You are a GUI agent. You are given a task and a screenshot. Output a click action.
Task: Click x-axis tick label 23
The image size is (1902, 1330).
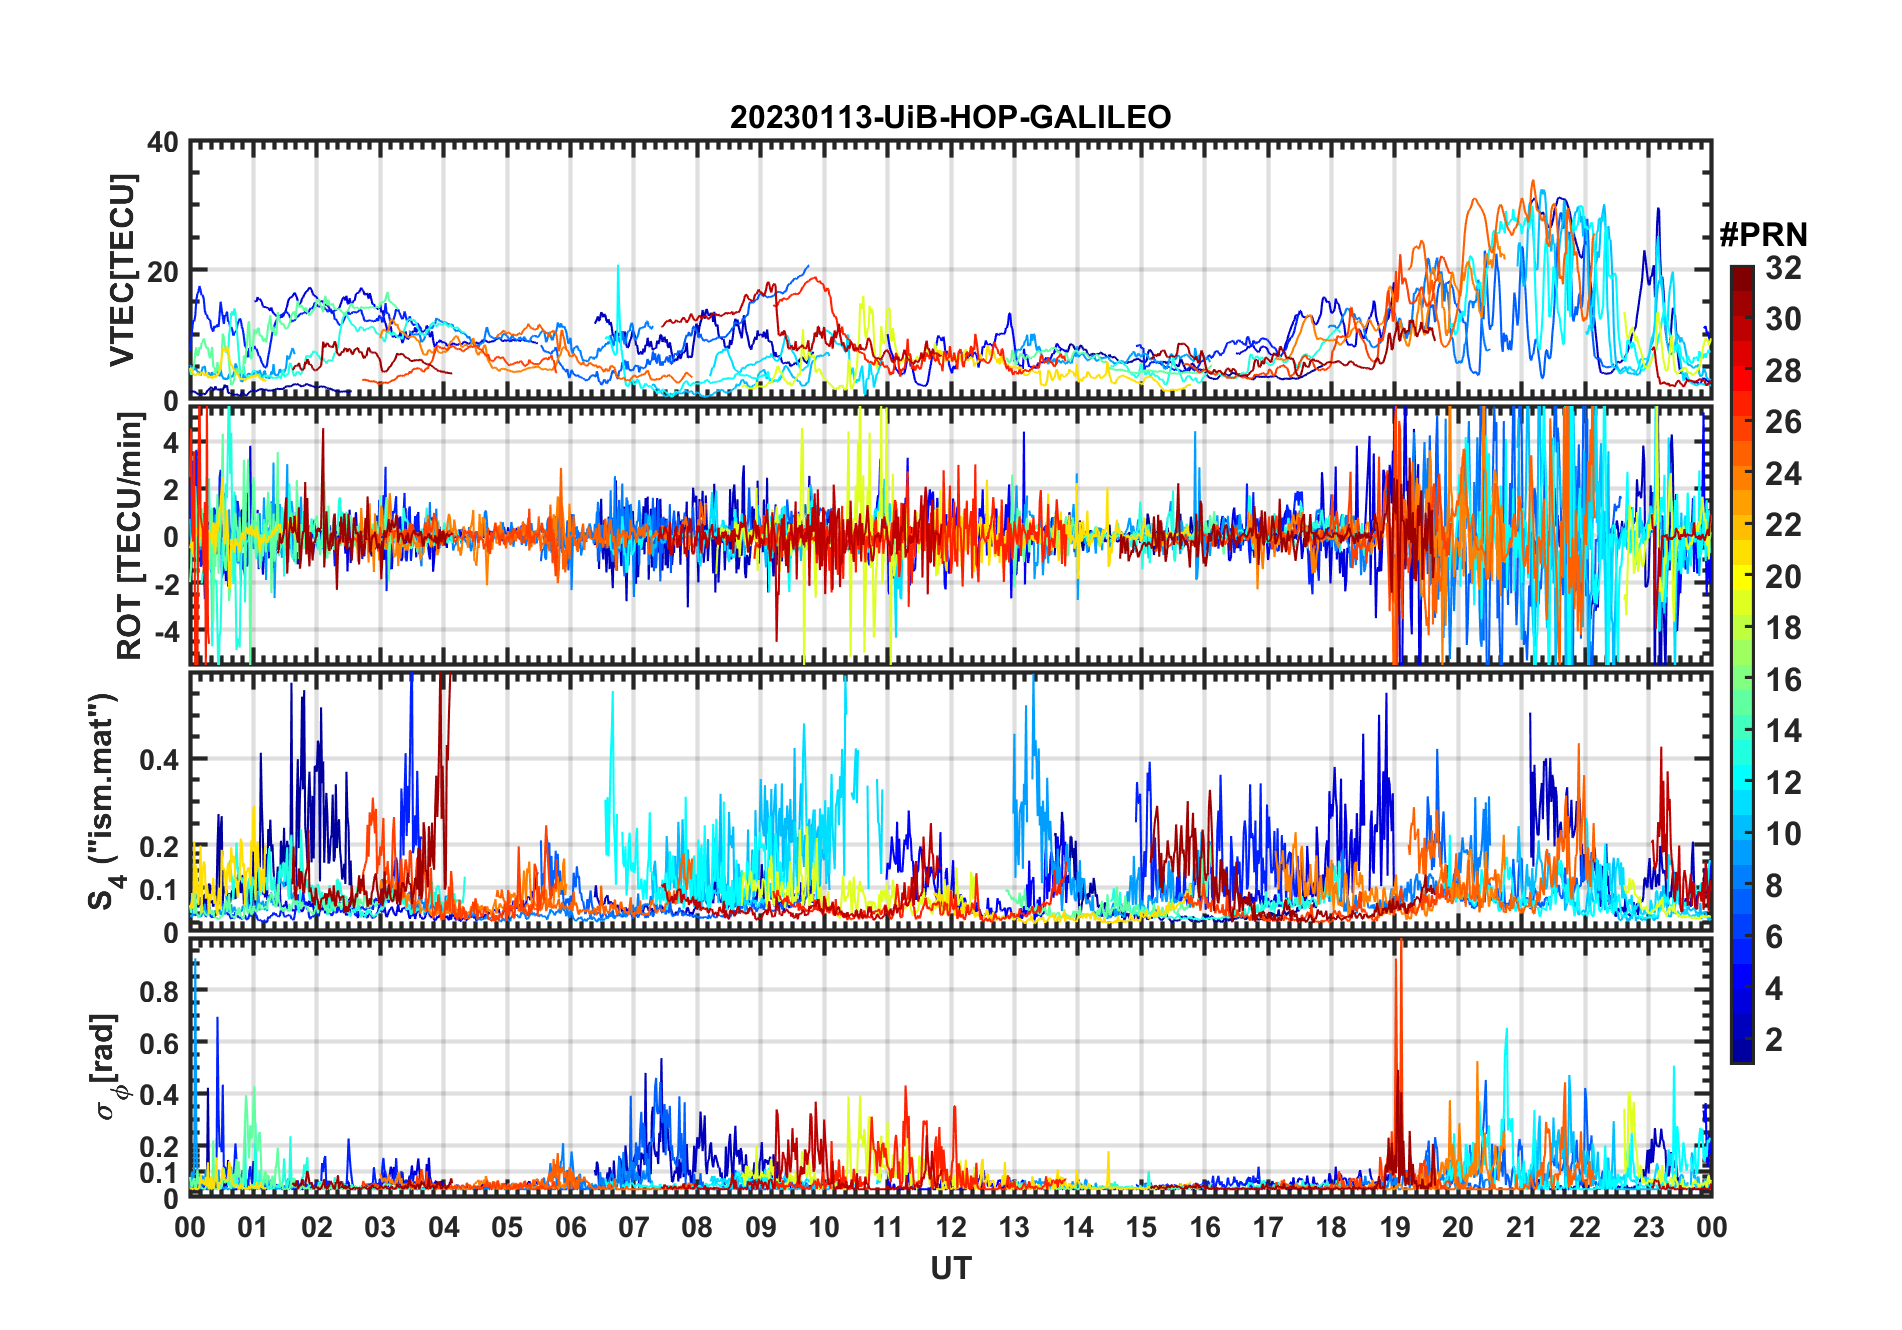pos(1648,1227)
